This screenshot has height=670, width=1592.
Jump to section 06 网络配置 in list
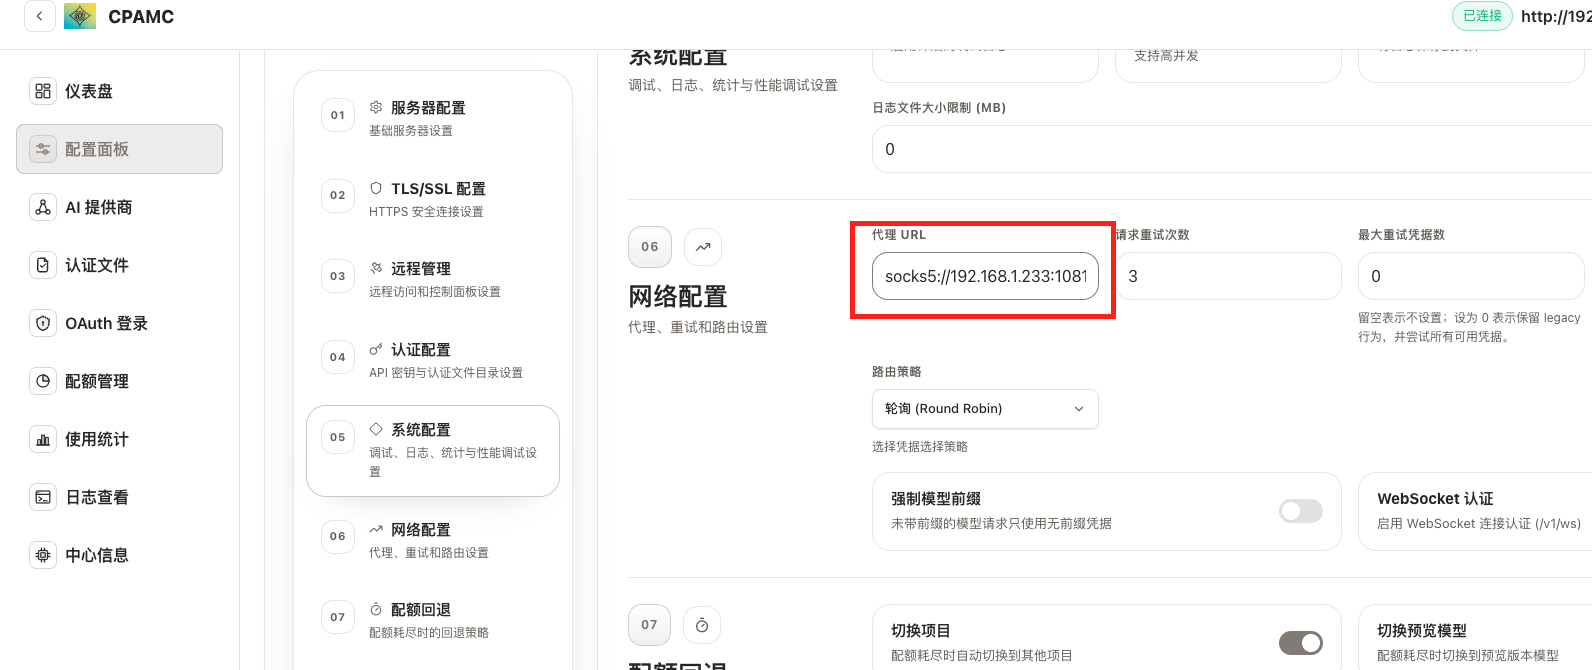tap(433, 539)
